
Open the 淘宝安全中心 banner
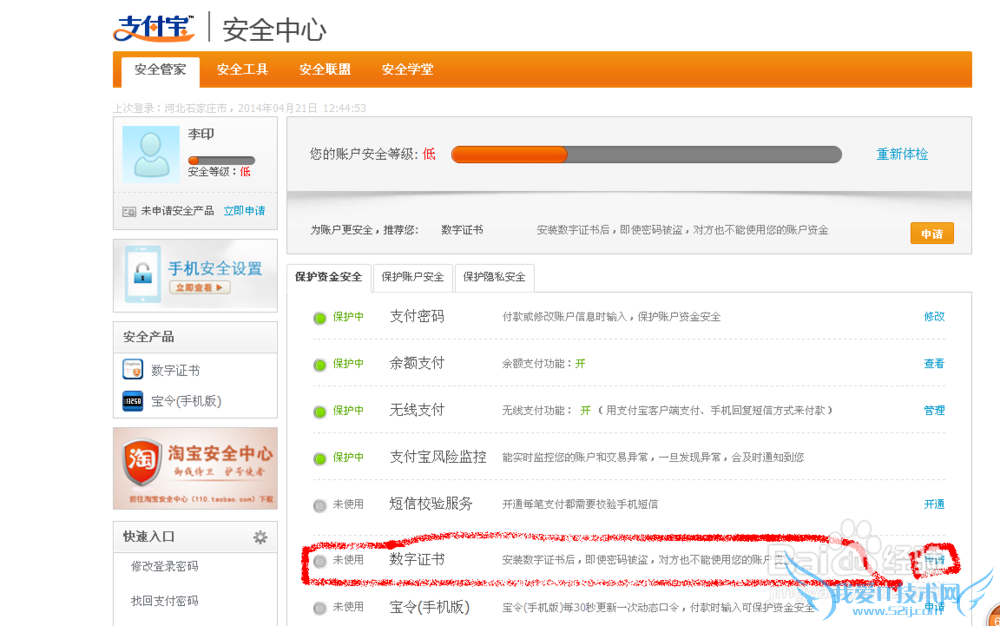195,469
